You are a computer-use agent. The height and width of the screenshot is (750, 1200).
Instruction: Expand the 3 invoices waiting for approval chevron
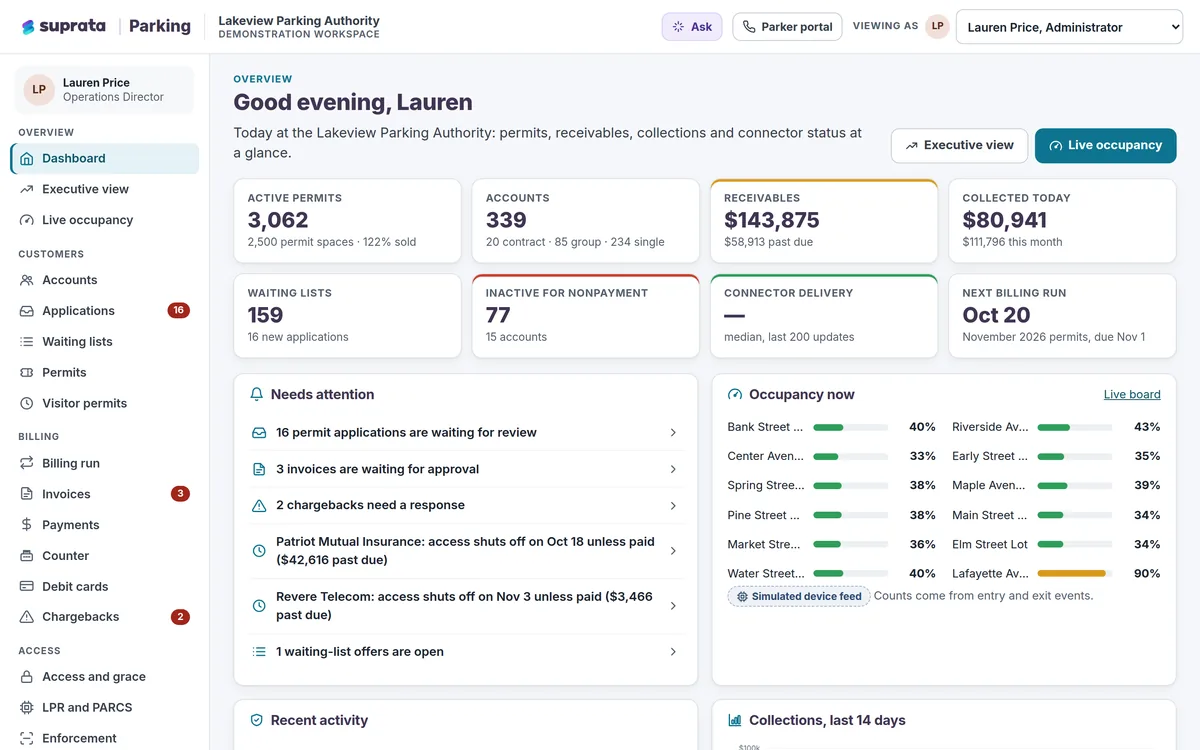point(673,469)
